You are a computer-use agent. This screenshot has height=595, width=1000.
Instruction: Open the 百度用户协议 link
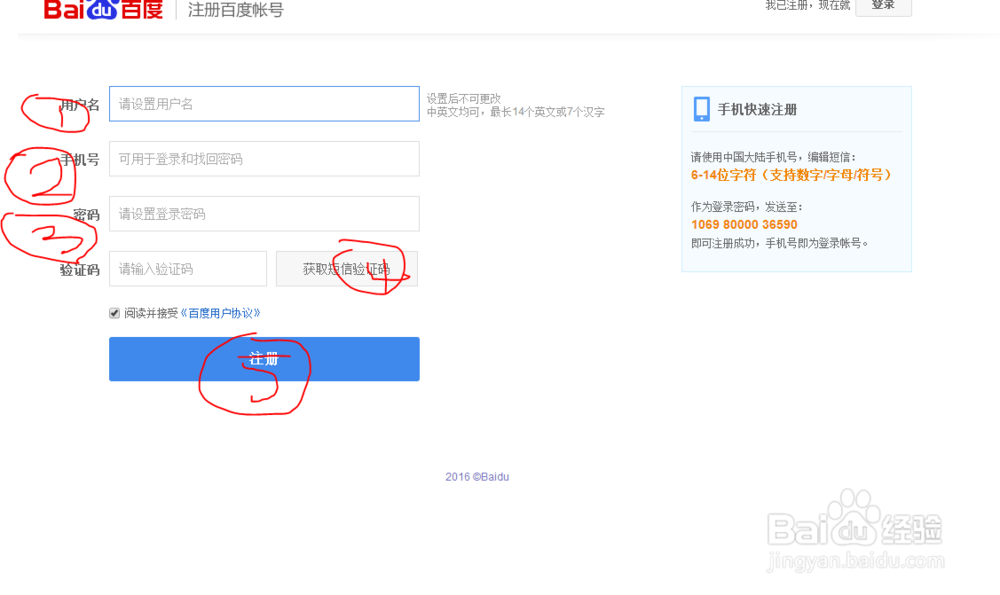221,313
